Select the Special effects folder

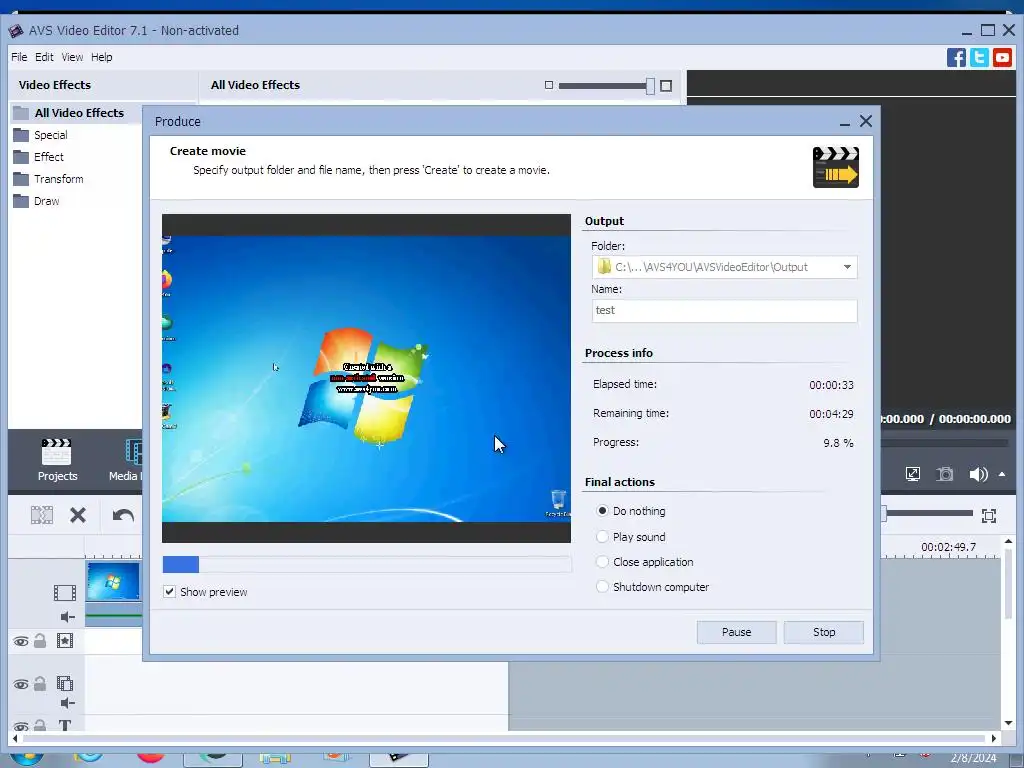[x=50, y=135]
